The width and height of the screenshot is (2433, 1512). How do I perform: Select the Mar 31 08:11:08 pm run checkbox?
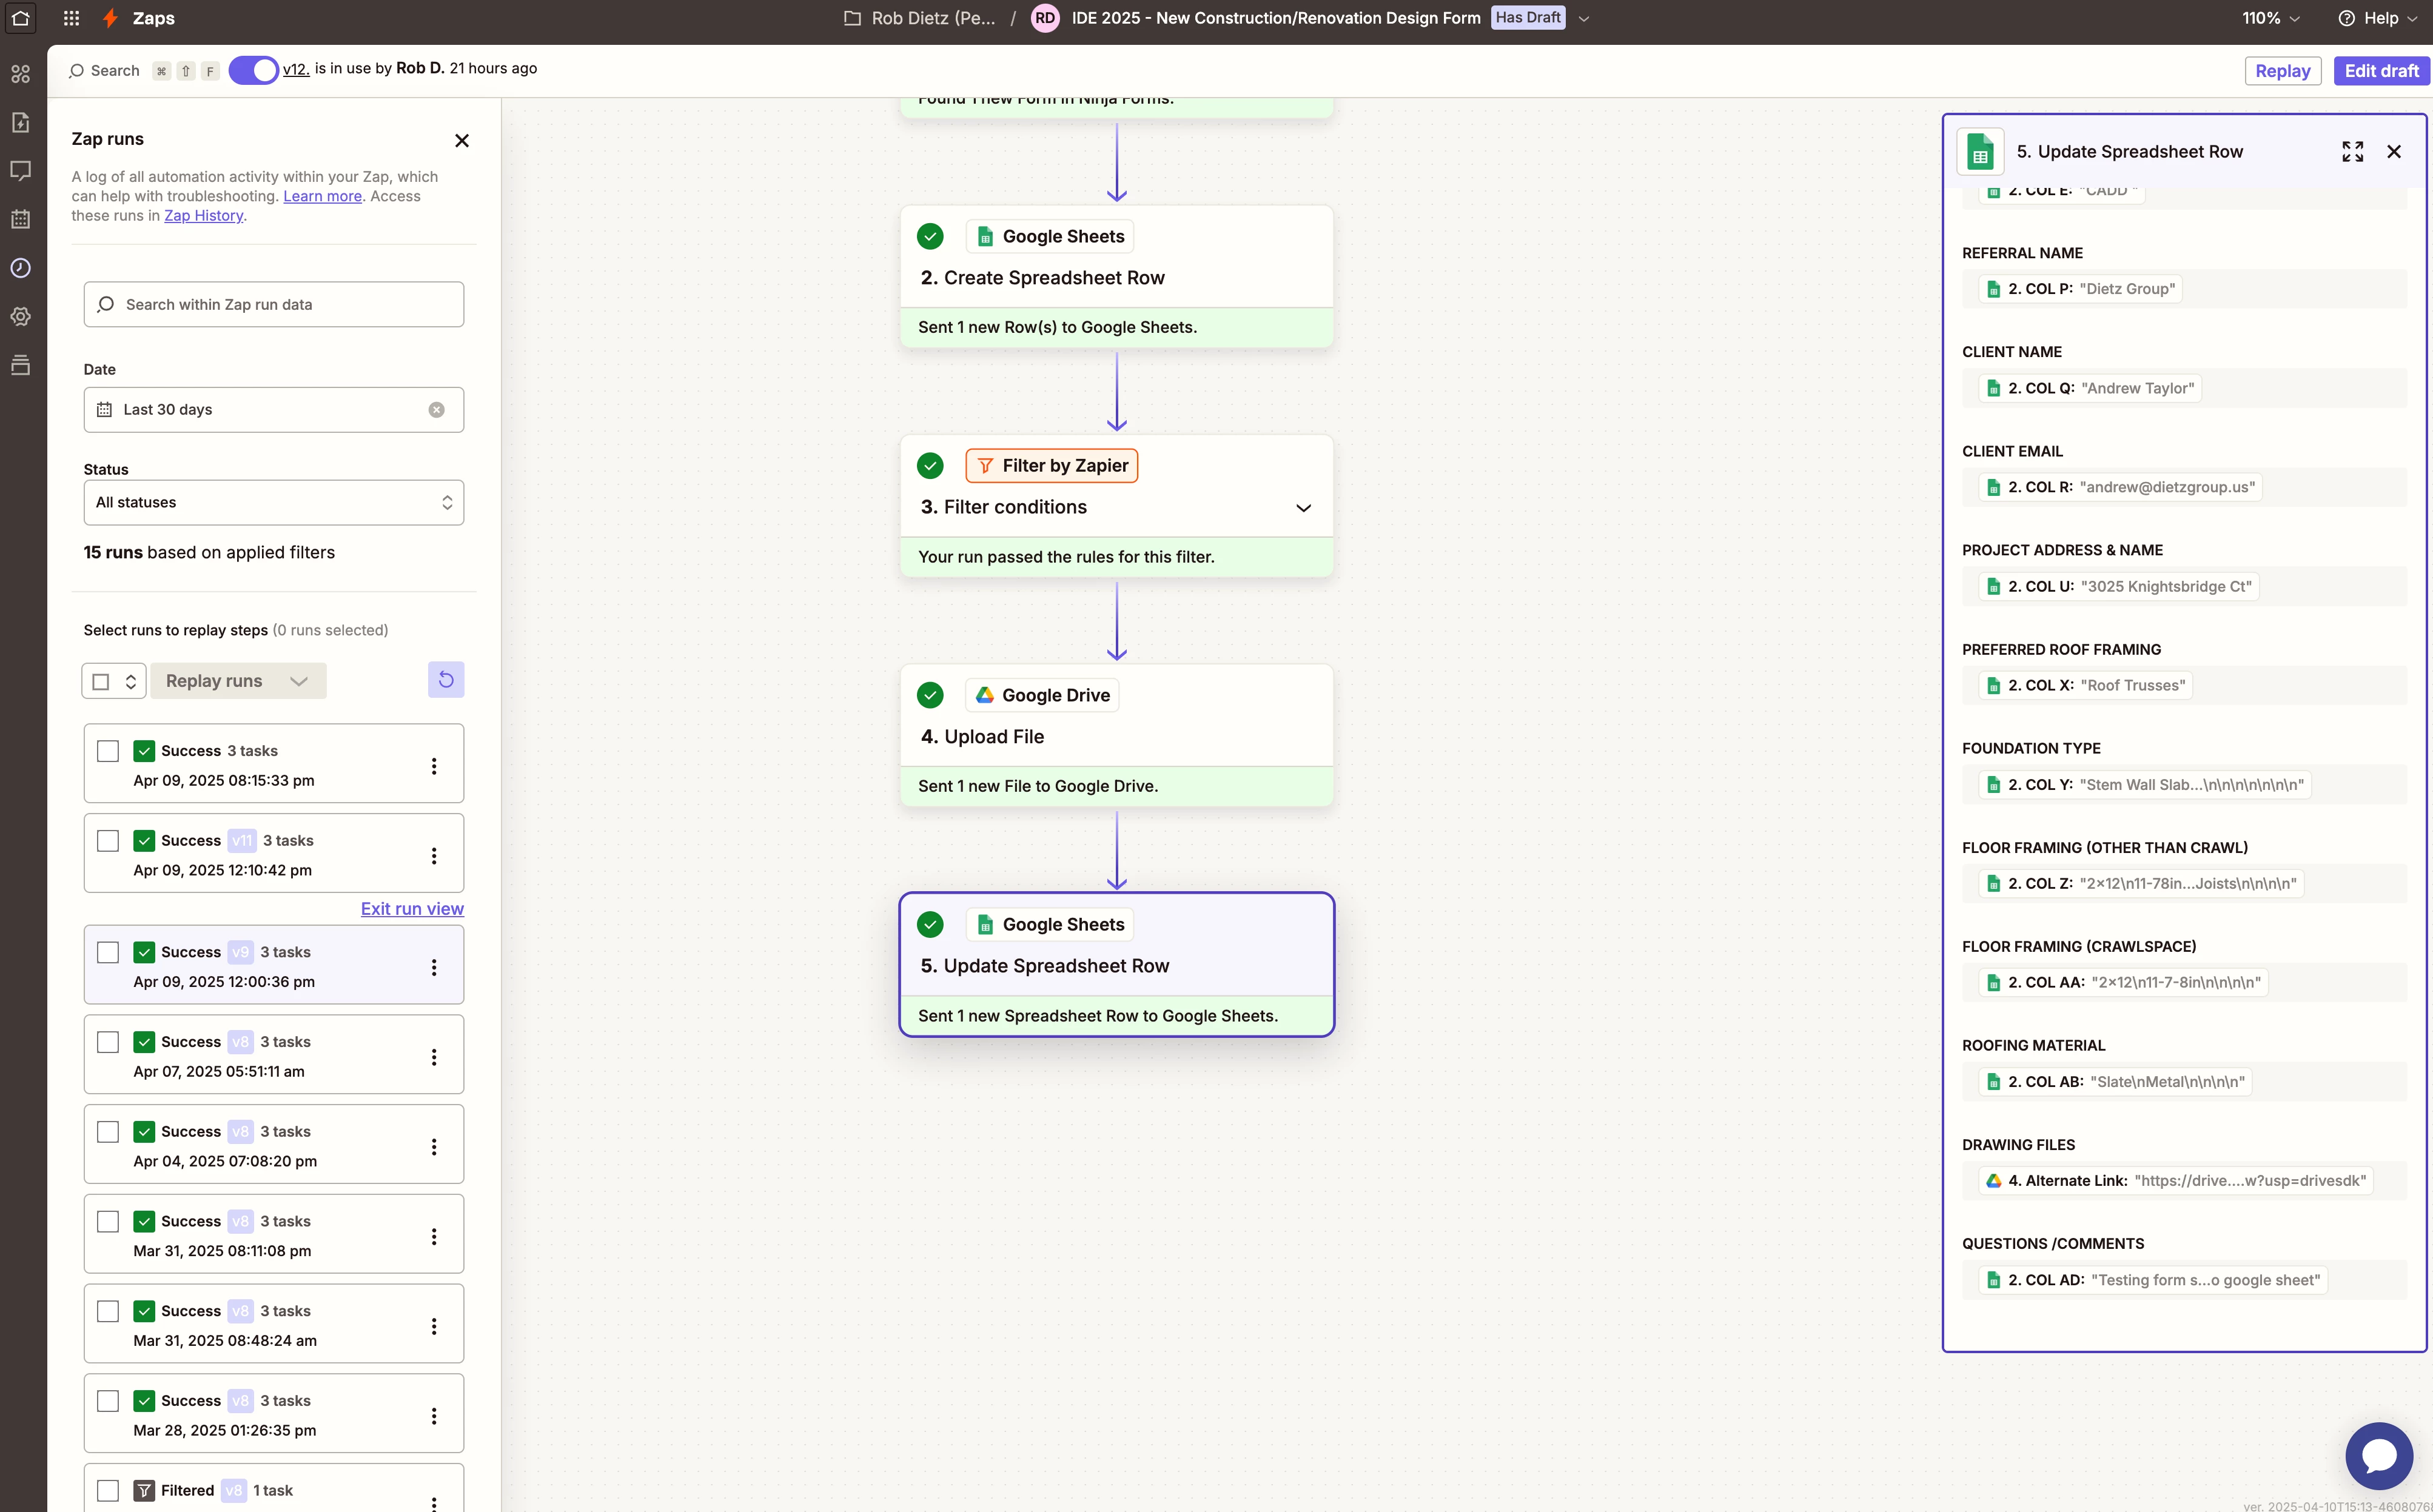tap(108, 1222)
